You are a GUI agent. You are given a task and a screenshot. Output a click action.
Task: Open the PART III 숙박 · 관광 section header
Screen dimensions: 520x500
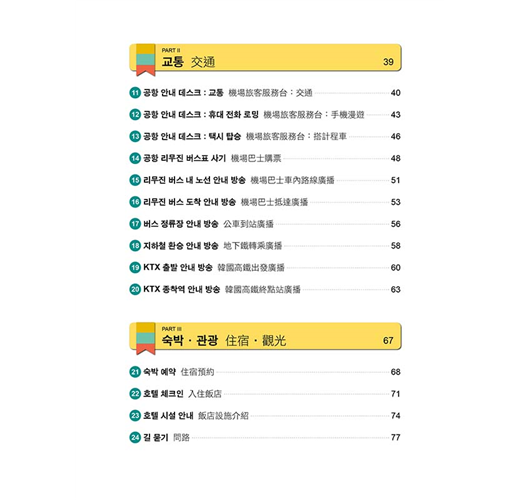265,336
